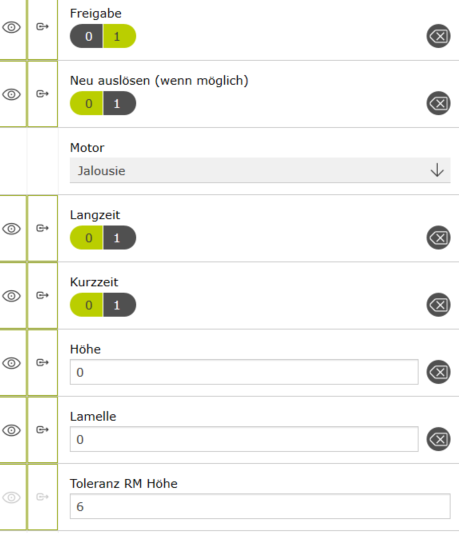
Task: Clear the Kurzzeit value icon
Action: coord(438,305)
